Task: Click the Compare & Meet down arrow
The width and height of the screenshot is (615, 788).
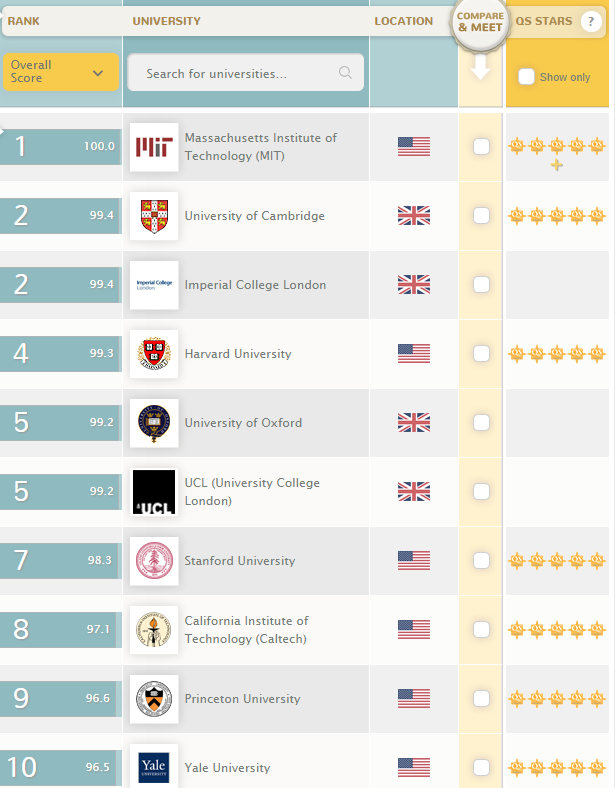Action: coord(480,66)
